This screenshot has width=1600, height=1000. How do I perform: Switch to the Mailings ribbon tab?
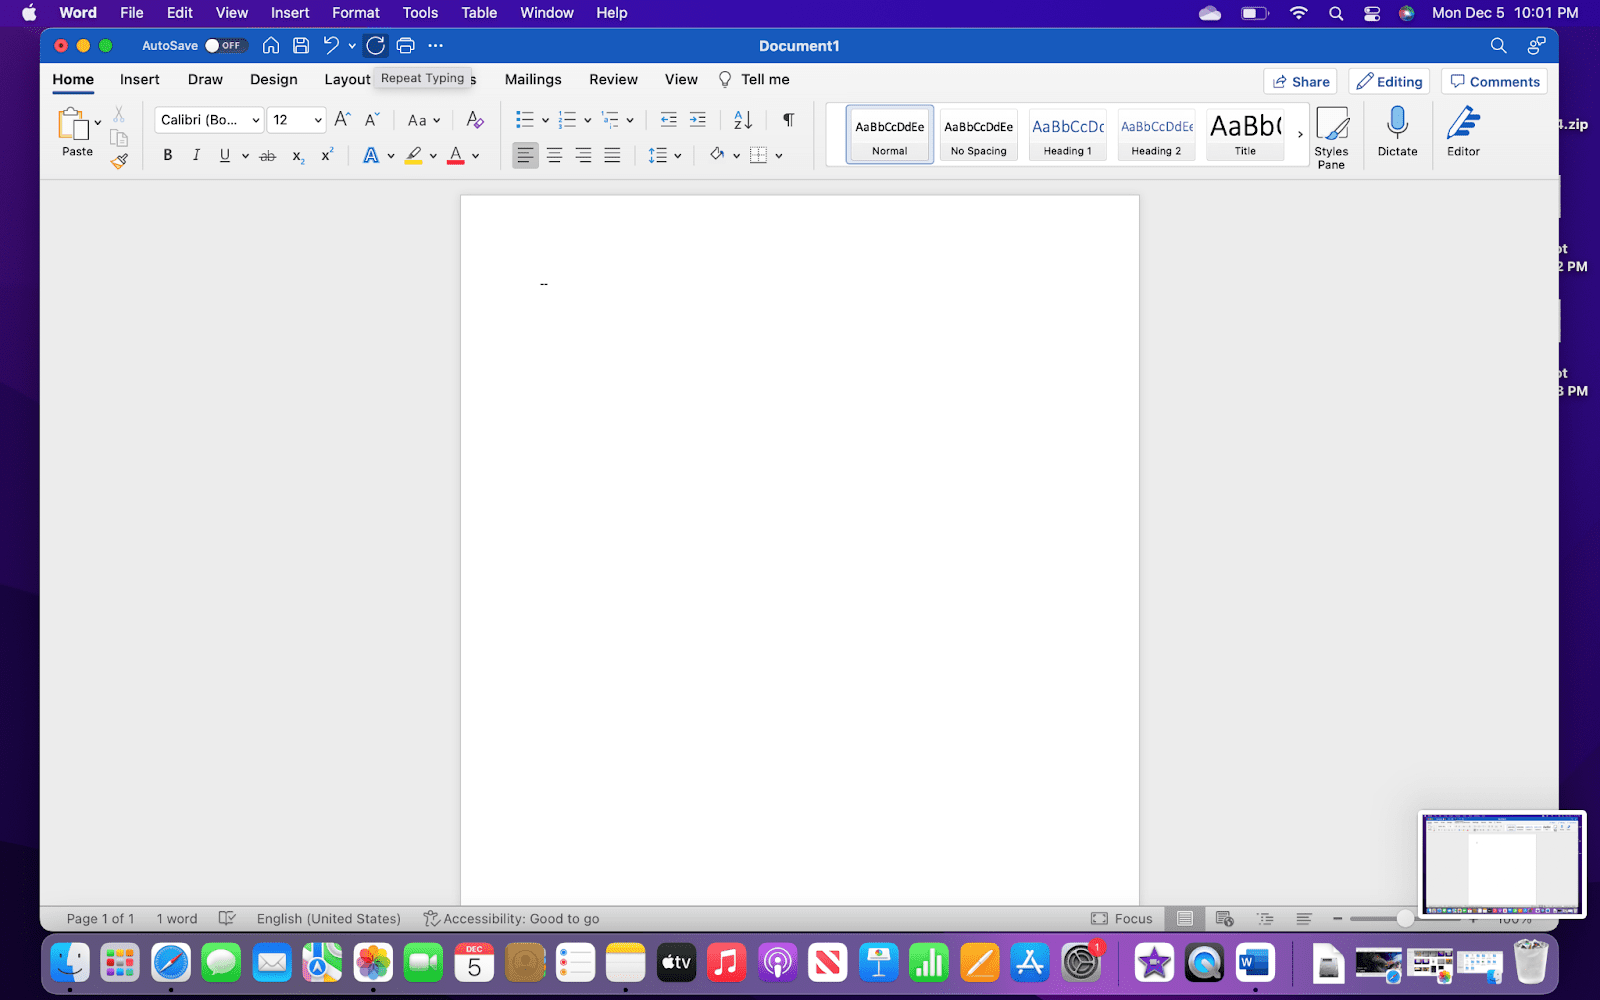pyautogui.click(x=533, y=79)
